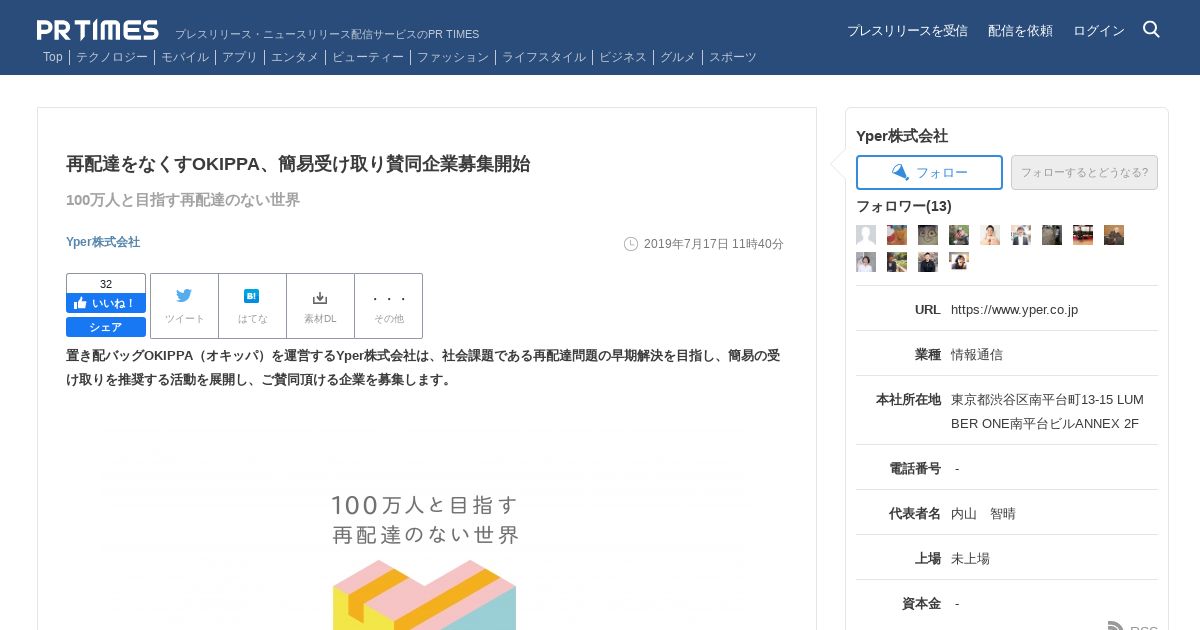Click the https://www.yper.co.jp URL
This screenshot has height=630, width=1200.
point(1014,310)
